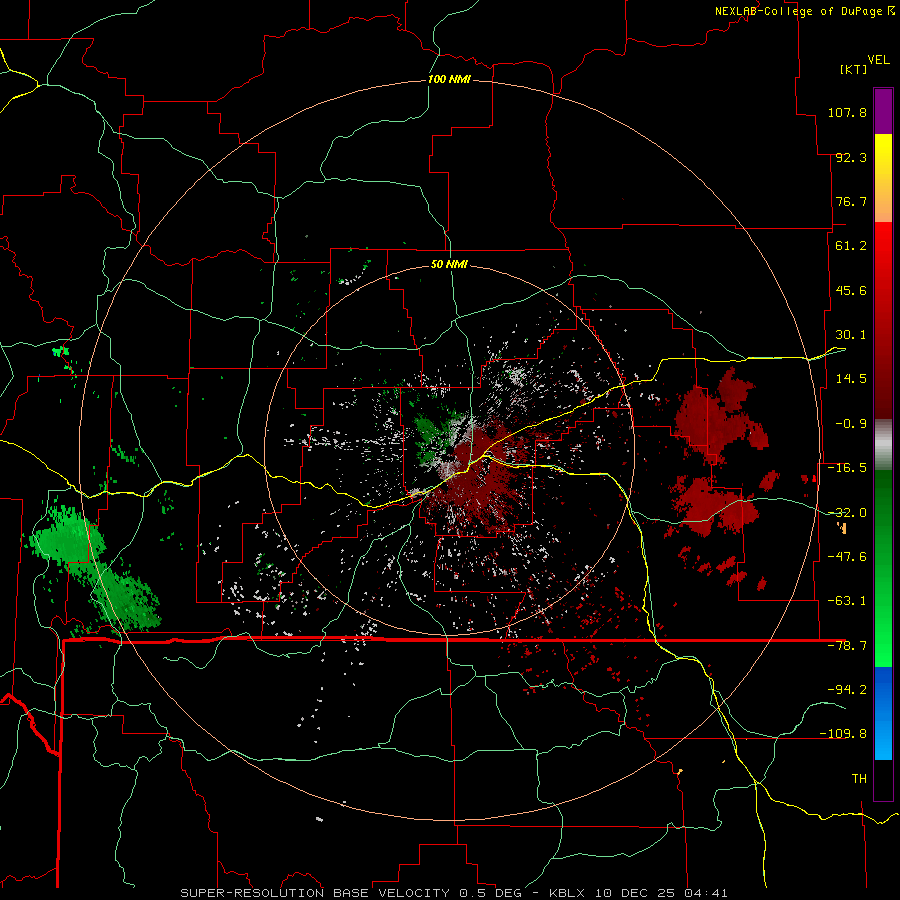
Task: Click the 50 NMI range ring label
Action: (x=449, y=264)
